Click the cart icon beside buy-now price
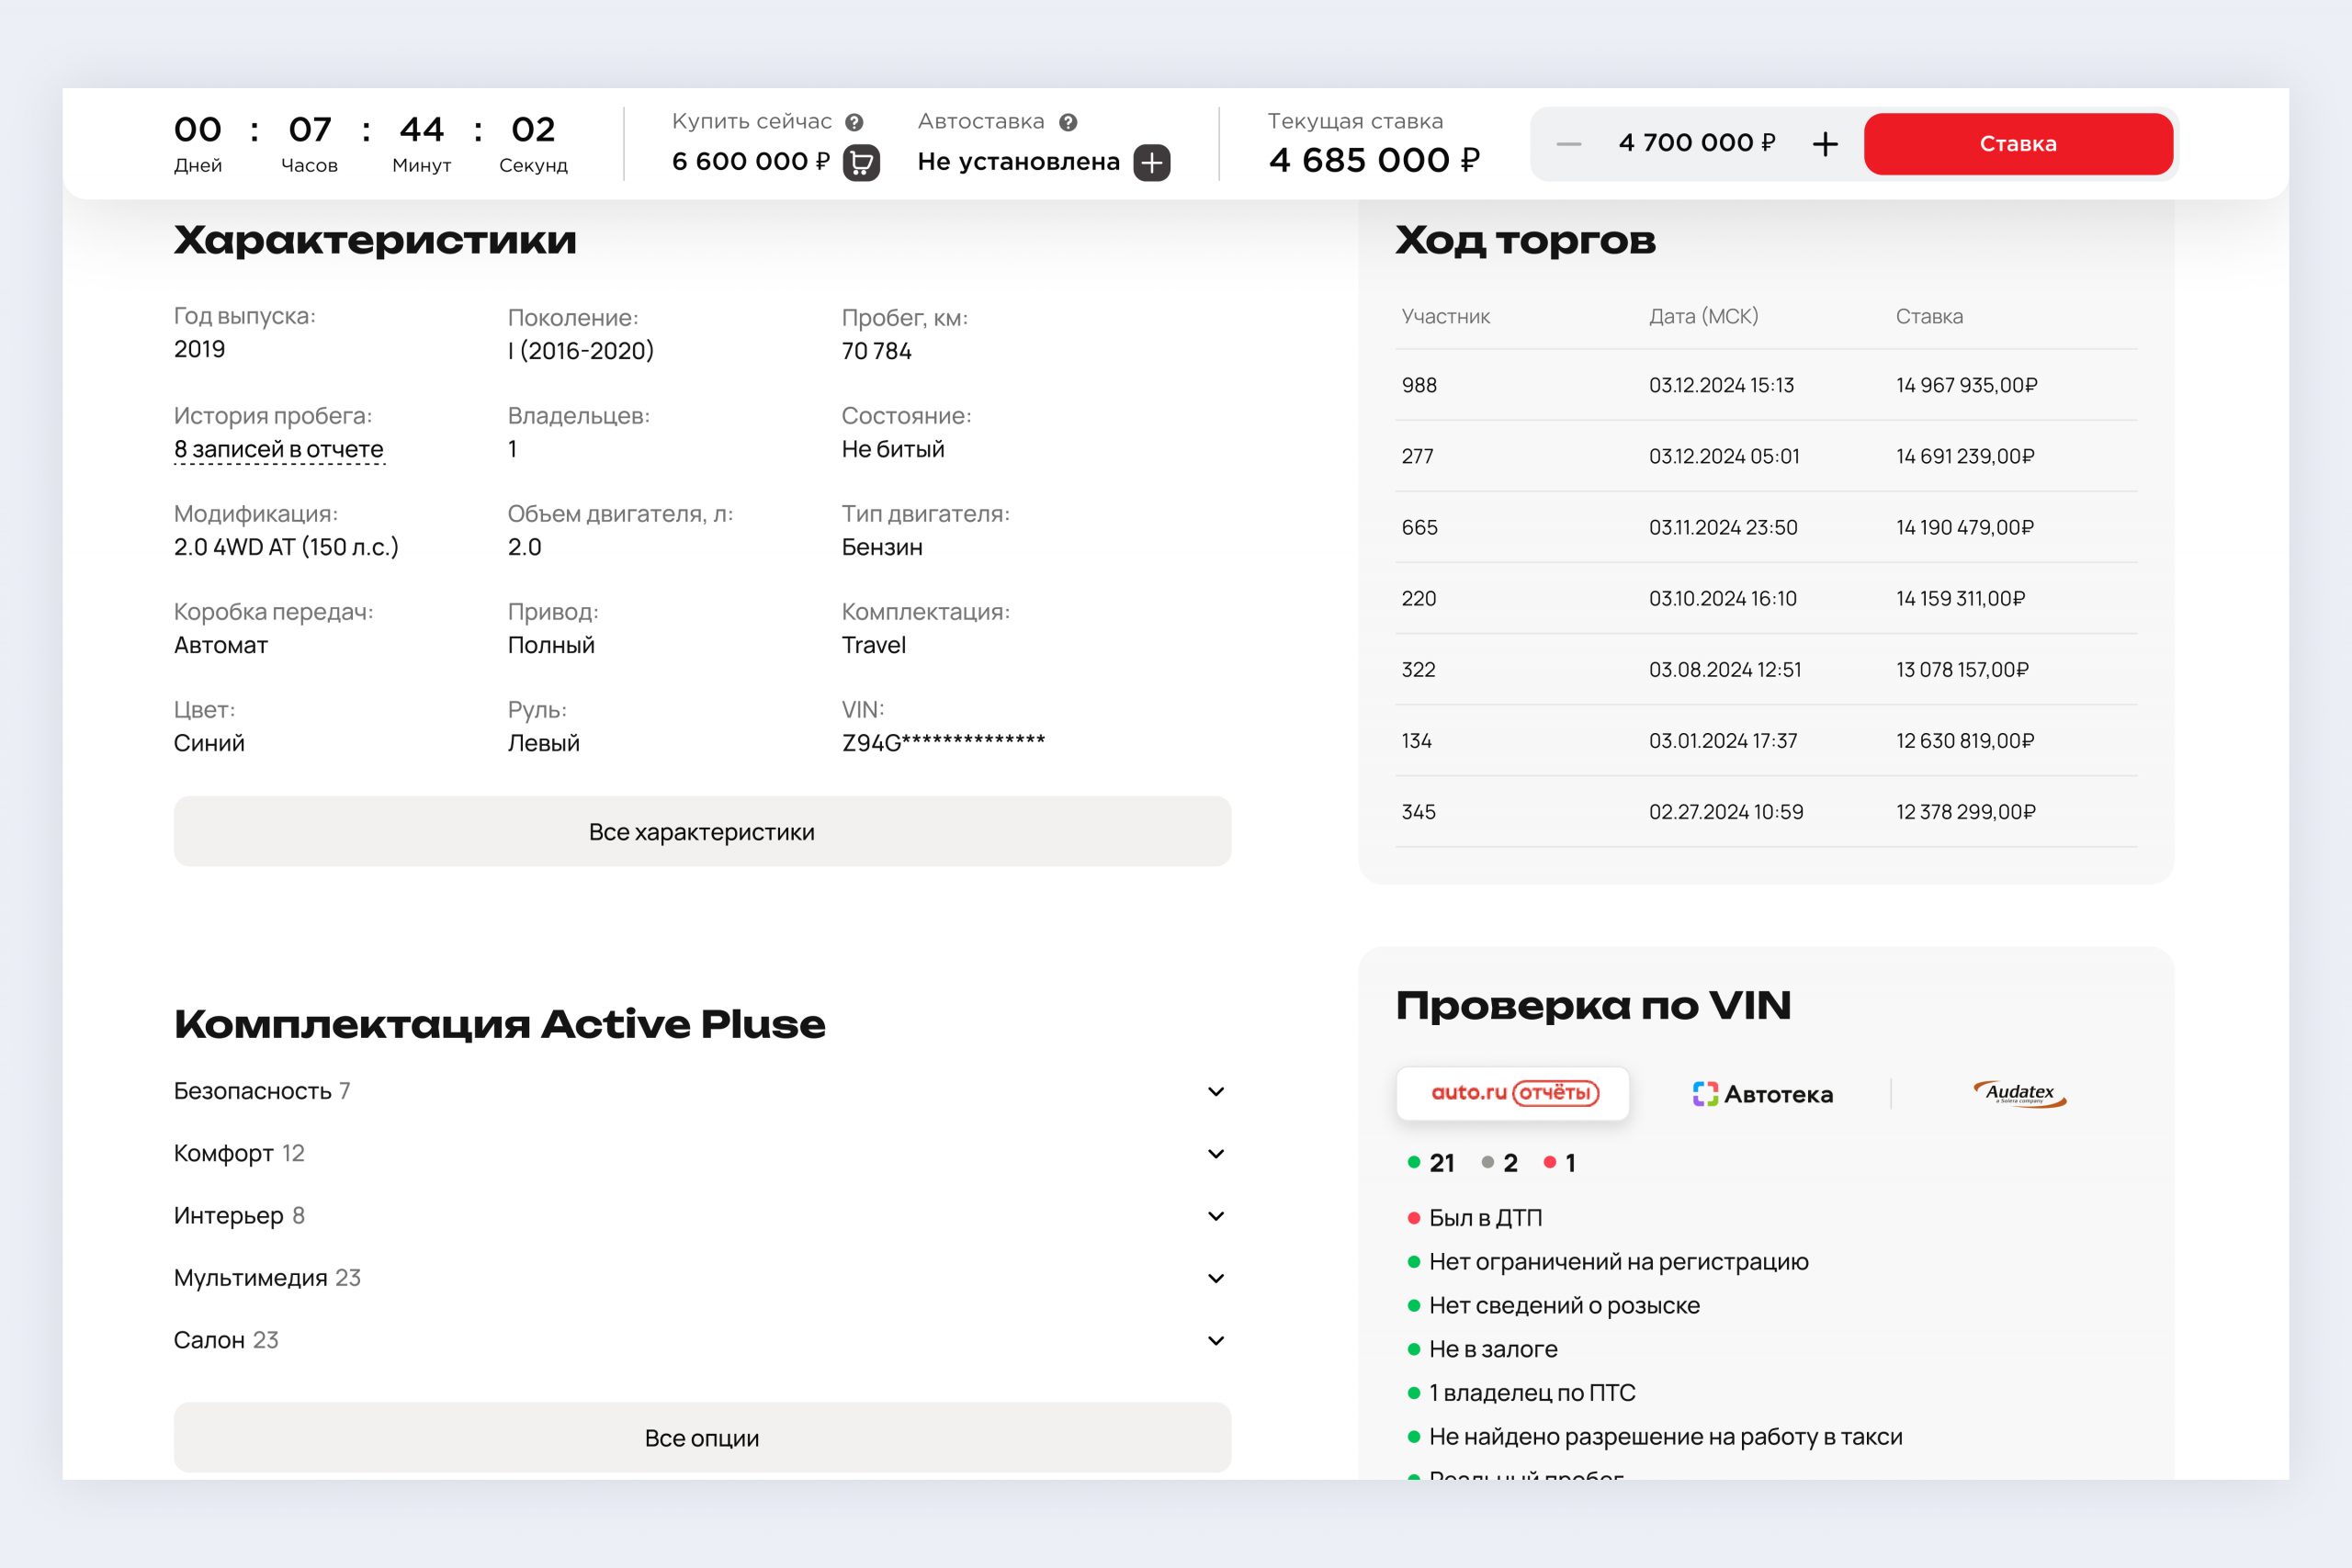Image resolution: width=2352 pixels, height=1568 pixels. (x=861, y=162)
